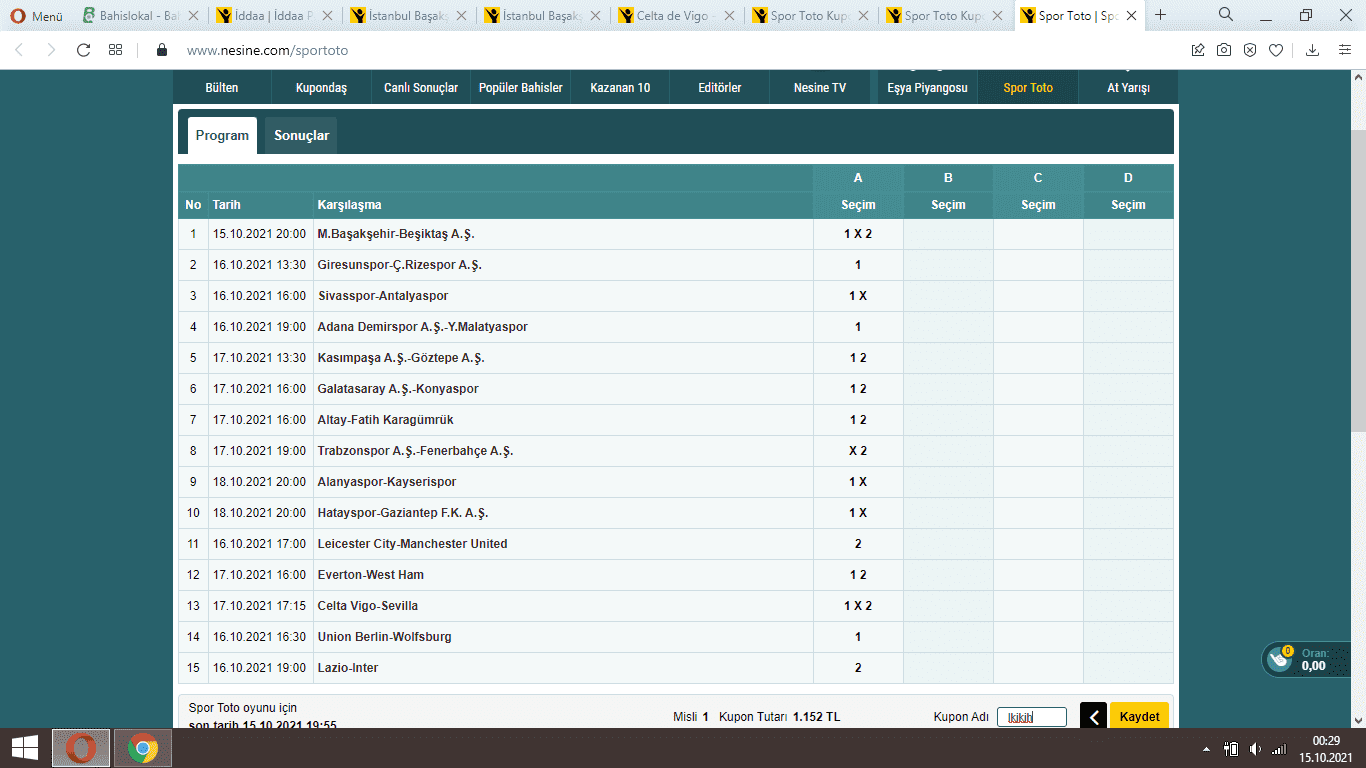Click the Adana Demirspor A.Ş.-Y.Malatyaspor match

point(422,327)
